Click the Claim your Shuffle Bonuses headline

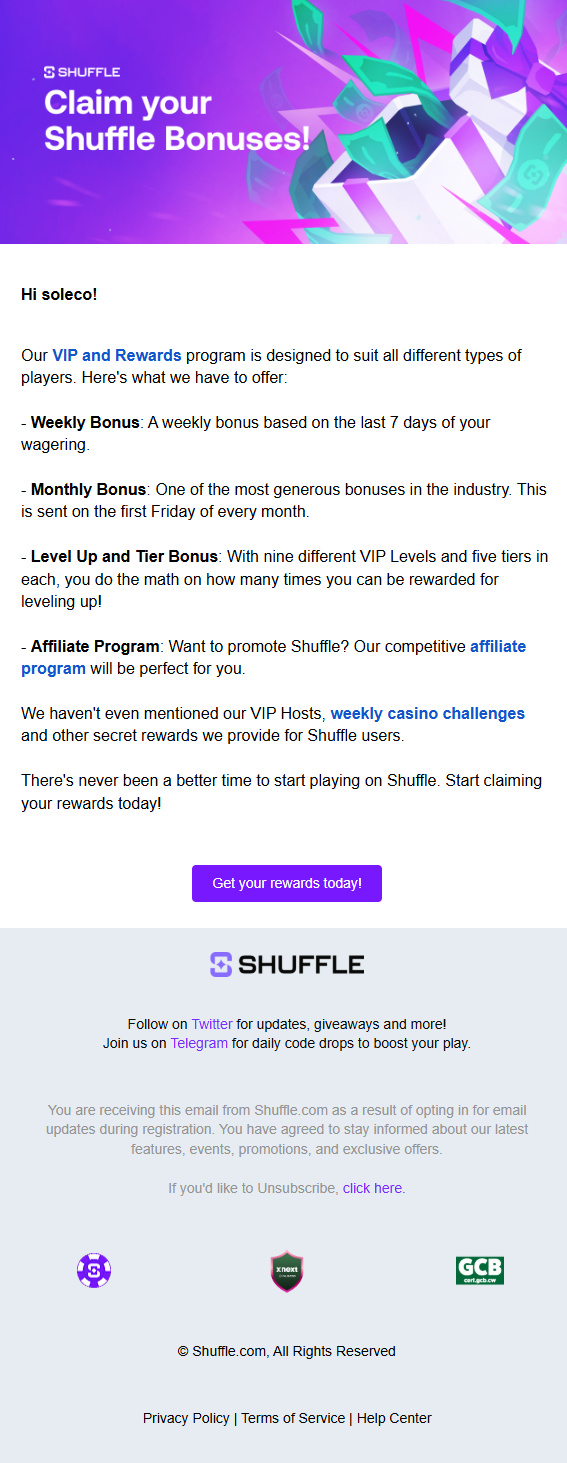pos(177,120)
